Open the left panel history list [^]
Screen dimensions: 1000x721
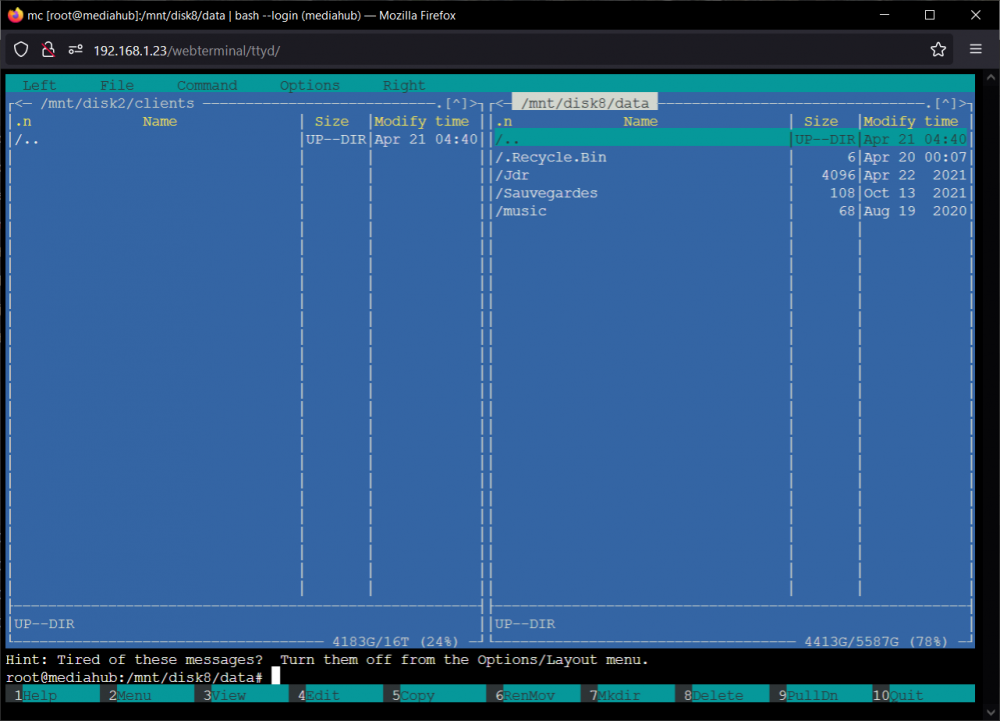pyautogui.click(x=457, y=103)
